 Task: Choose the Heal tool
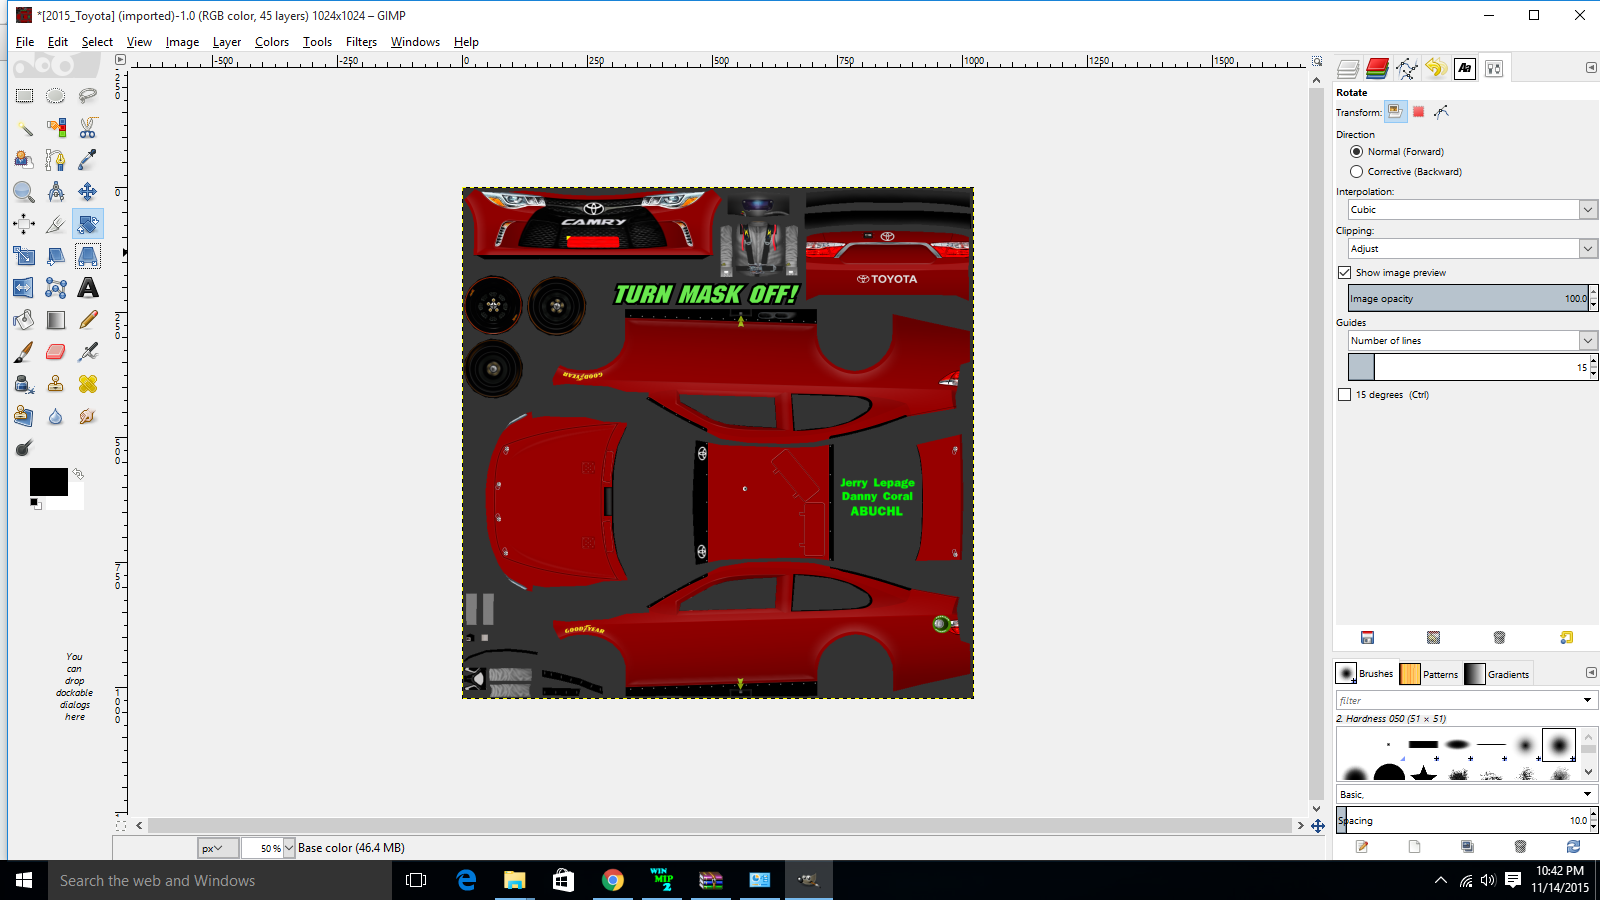pyautogui.click(x=88, y=384)
